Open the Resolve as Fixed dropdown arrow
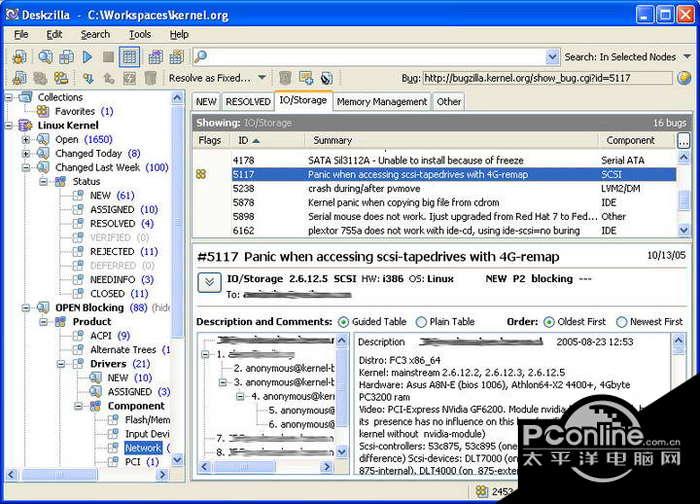Image resolution: width=700 pixels, height=504 pixels. (x=262, y=78)
